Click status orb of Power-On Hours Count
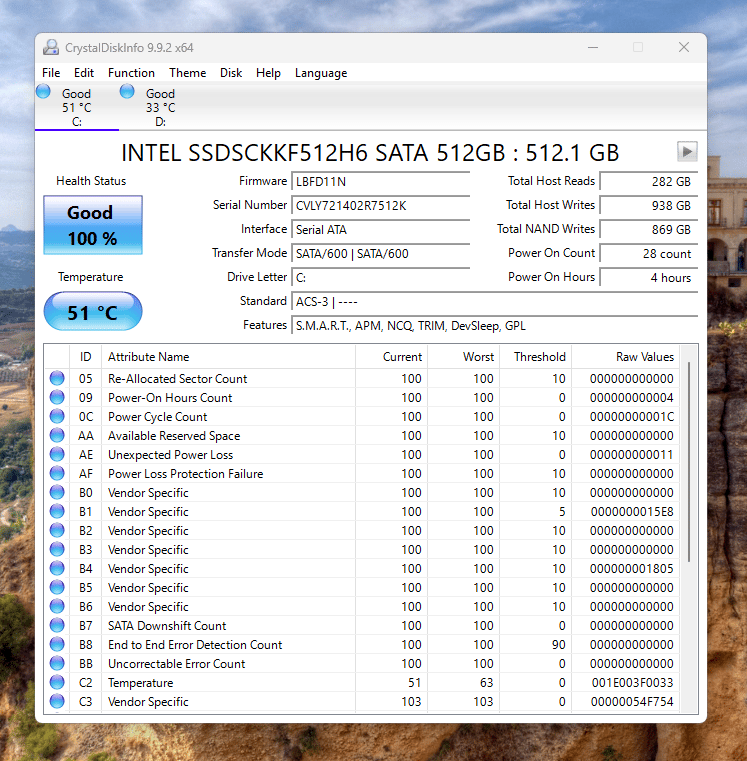The width and height of the screenshot is (747, 761). coord(57,397)
